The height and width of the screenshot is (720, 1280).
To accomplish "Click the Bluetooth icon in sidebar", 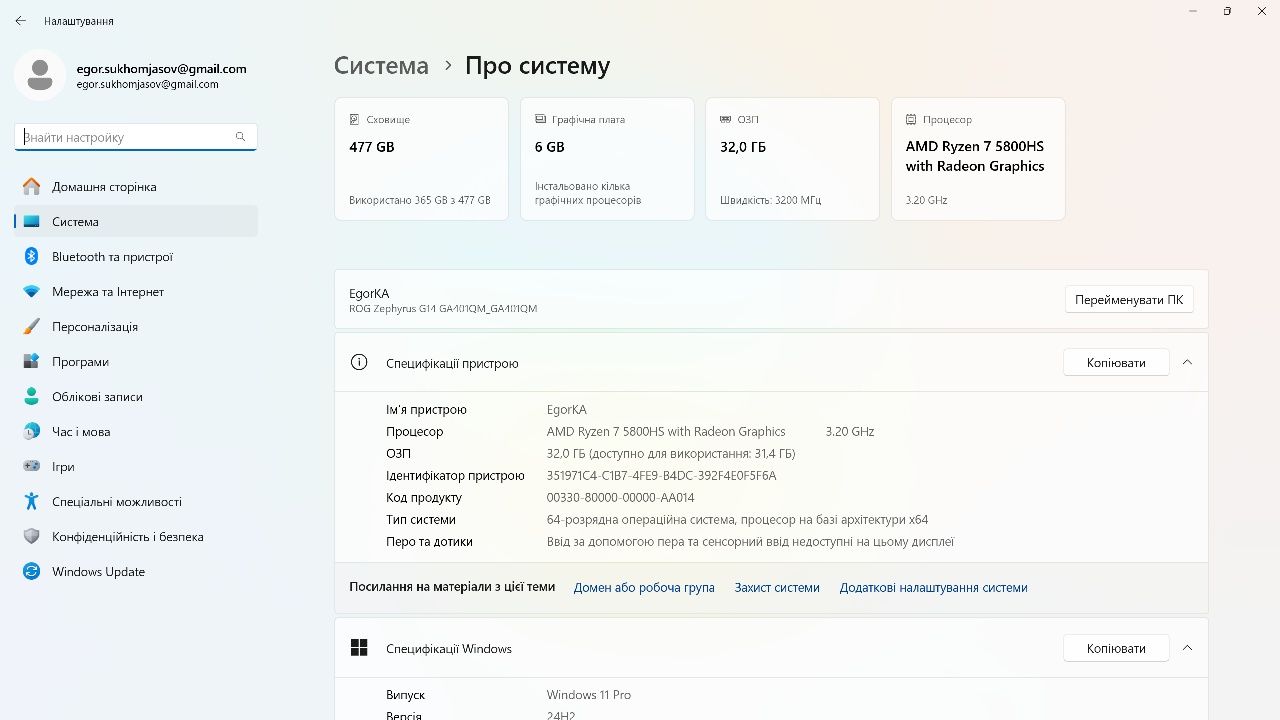I will (32, 257).
